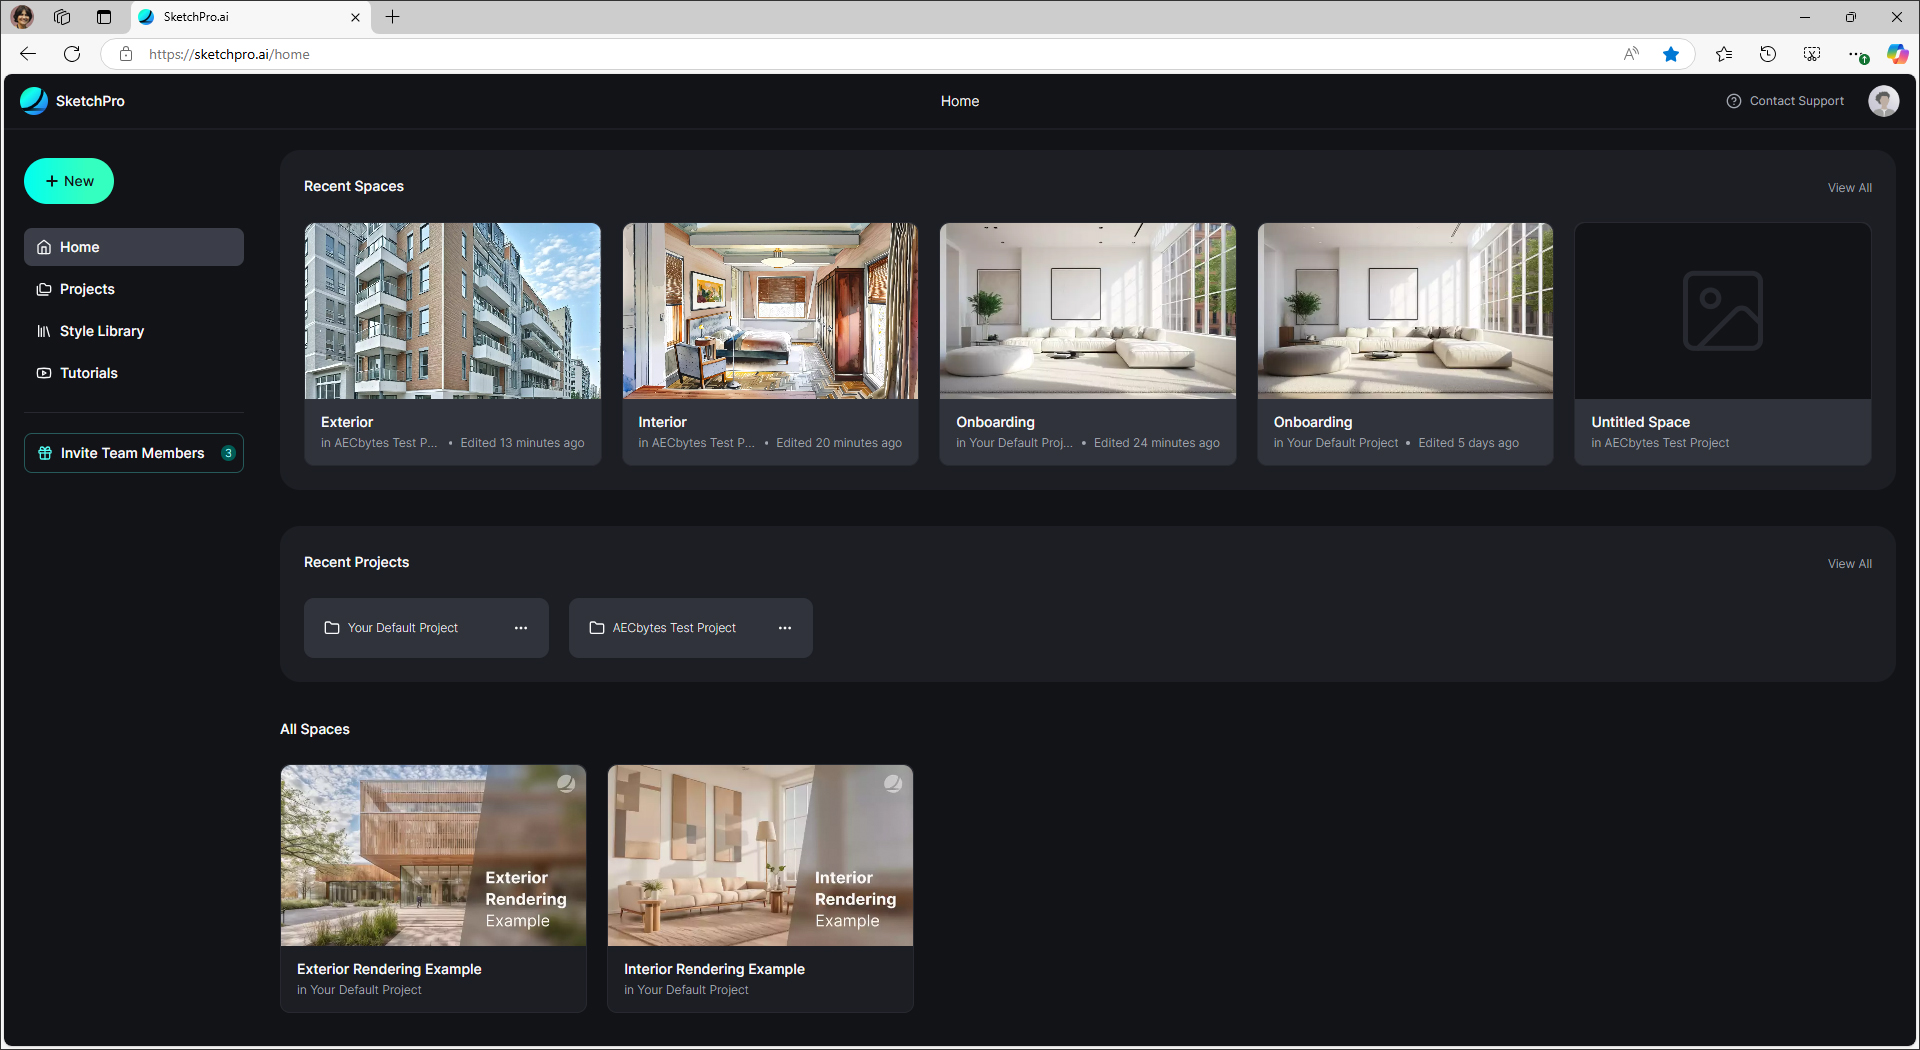Image resolution: width=1920 pixels, height=1050 pixels.
Task: Click Invite Team Members button
Action: [x=134, y=453]
